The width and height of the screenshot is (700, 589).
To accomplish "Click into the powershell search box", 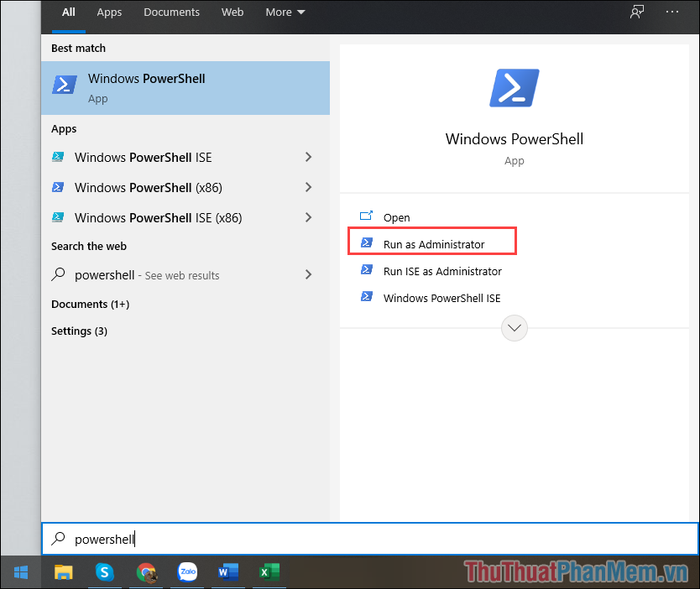I will pos(370,539).
